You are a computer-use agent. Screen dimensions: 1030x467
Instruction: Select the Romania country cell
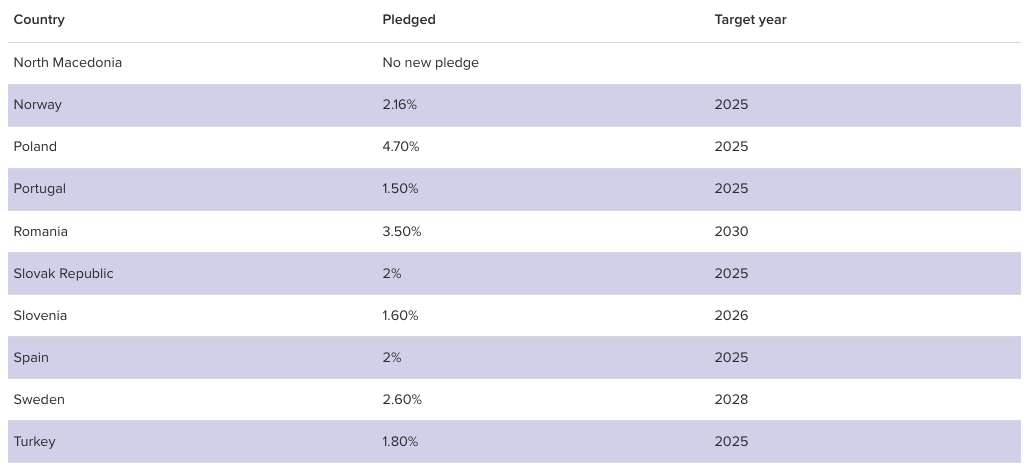[x=41, y=232]
